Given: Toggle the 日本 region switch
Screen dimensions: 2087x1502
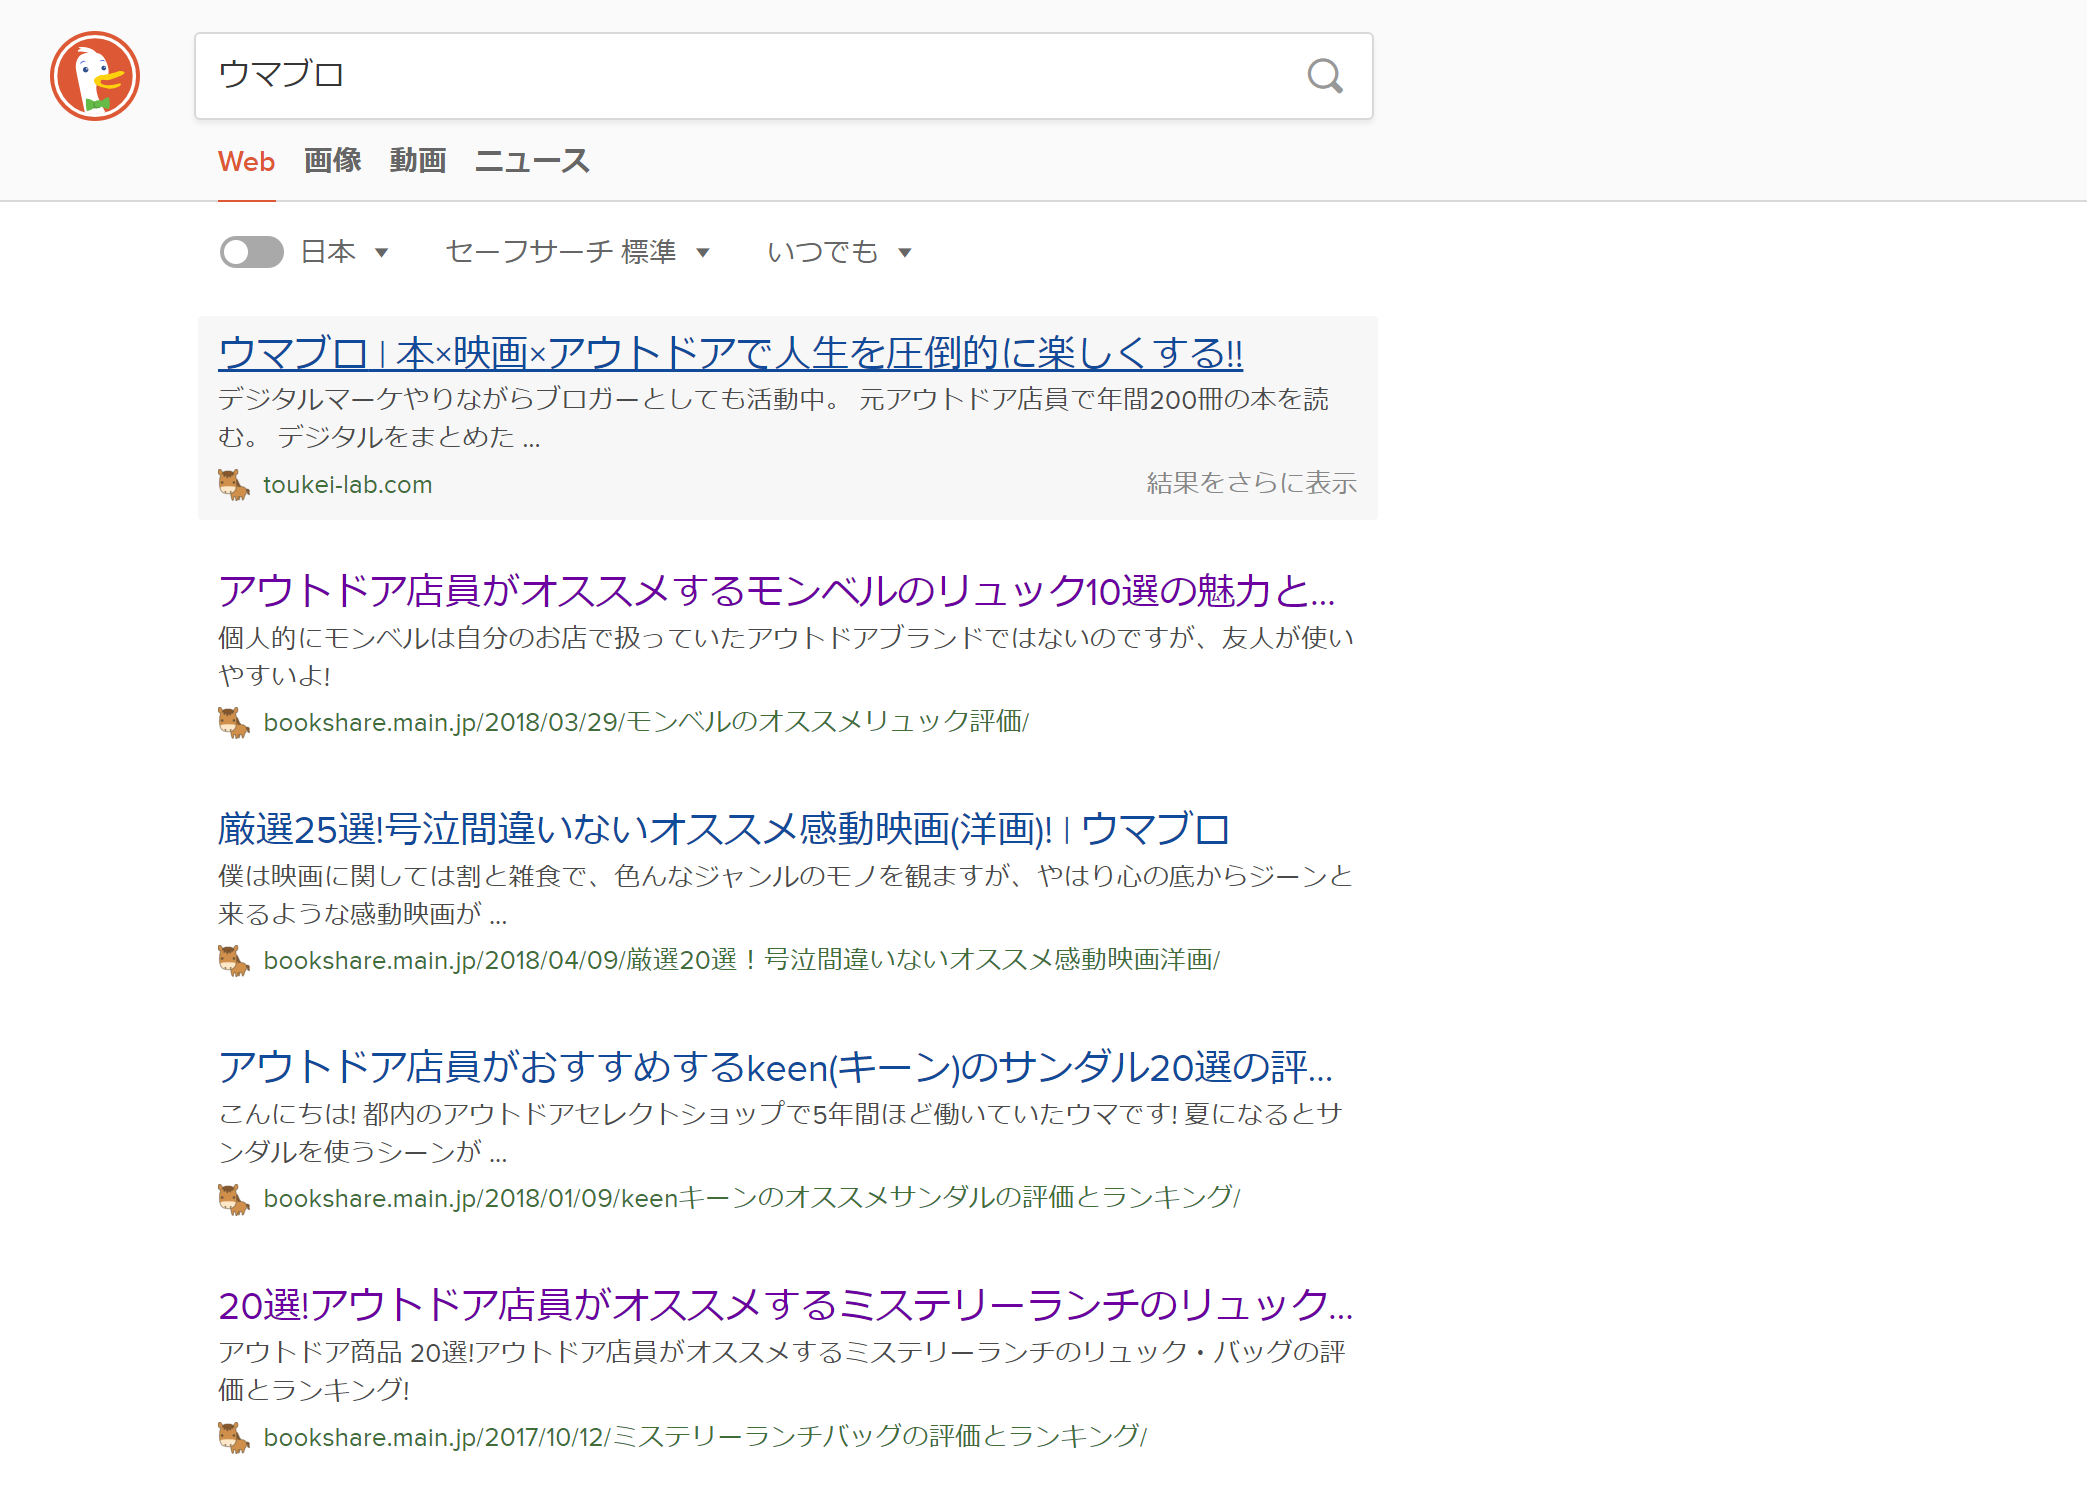Looking at the screenshot, I should tap(252, 252).
